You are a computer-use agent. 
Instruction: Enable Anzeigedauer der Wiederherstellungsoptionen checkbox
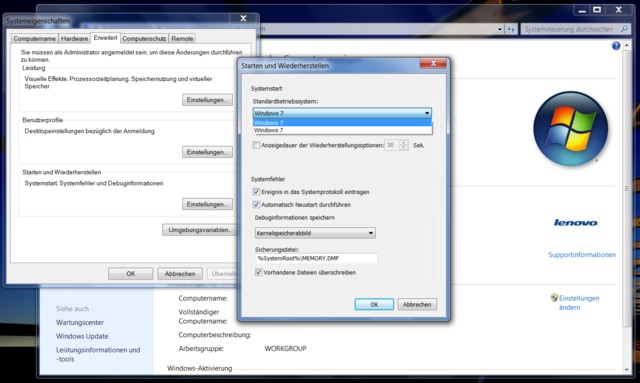click(256, 145)
